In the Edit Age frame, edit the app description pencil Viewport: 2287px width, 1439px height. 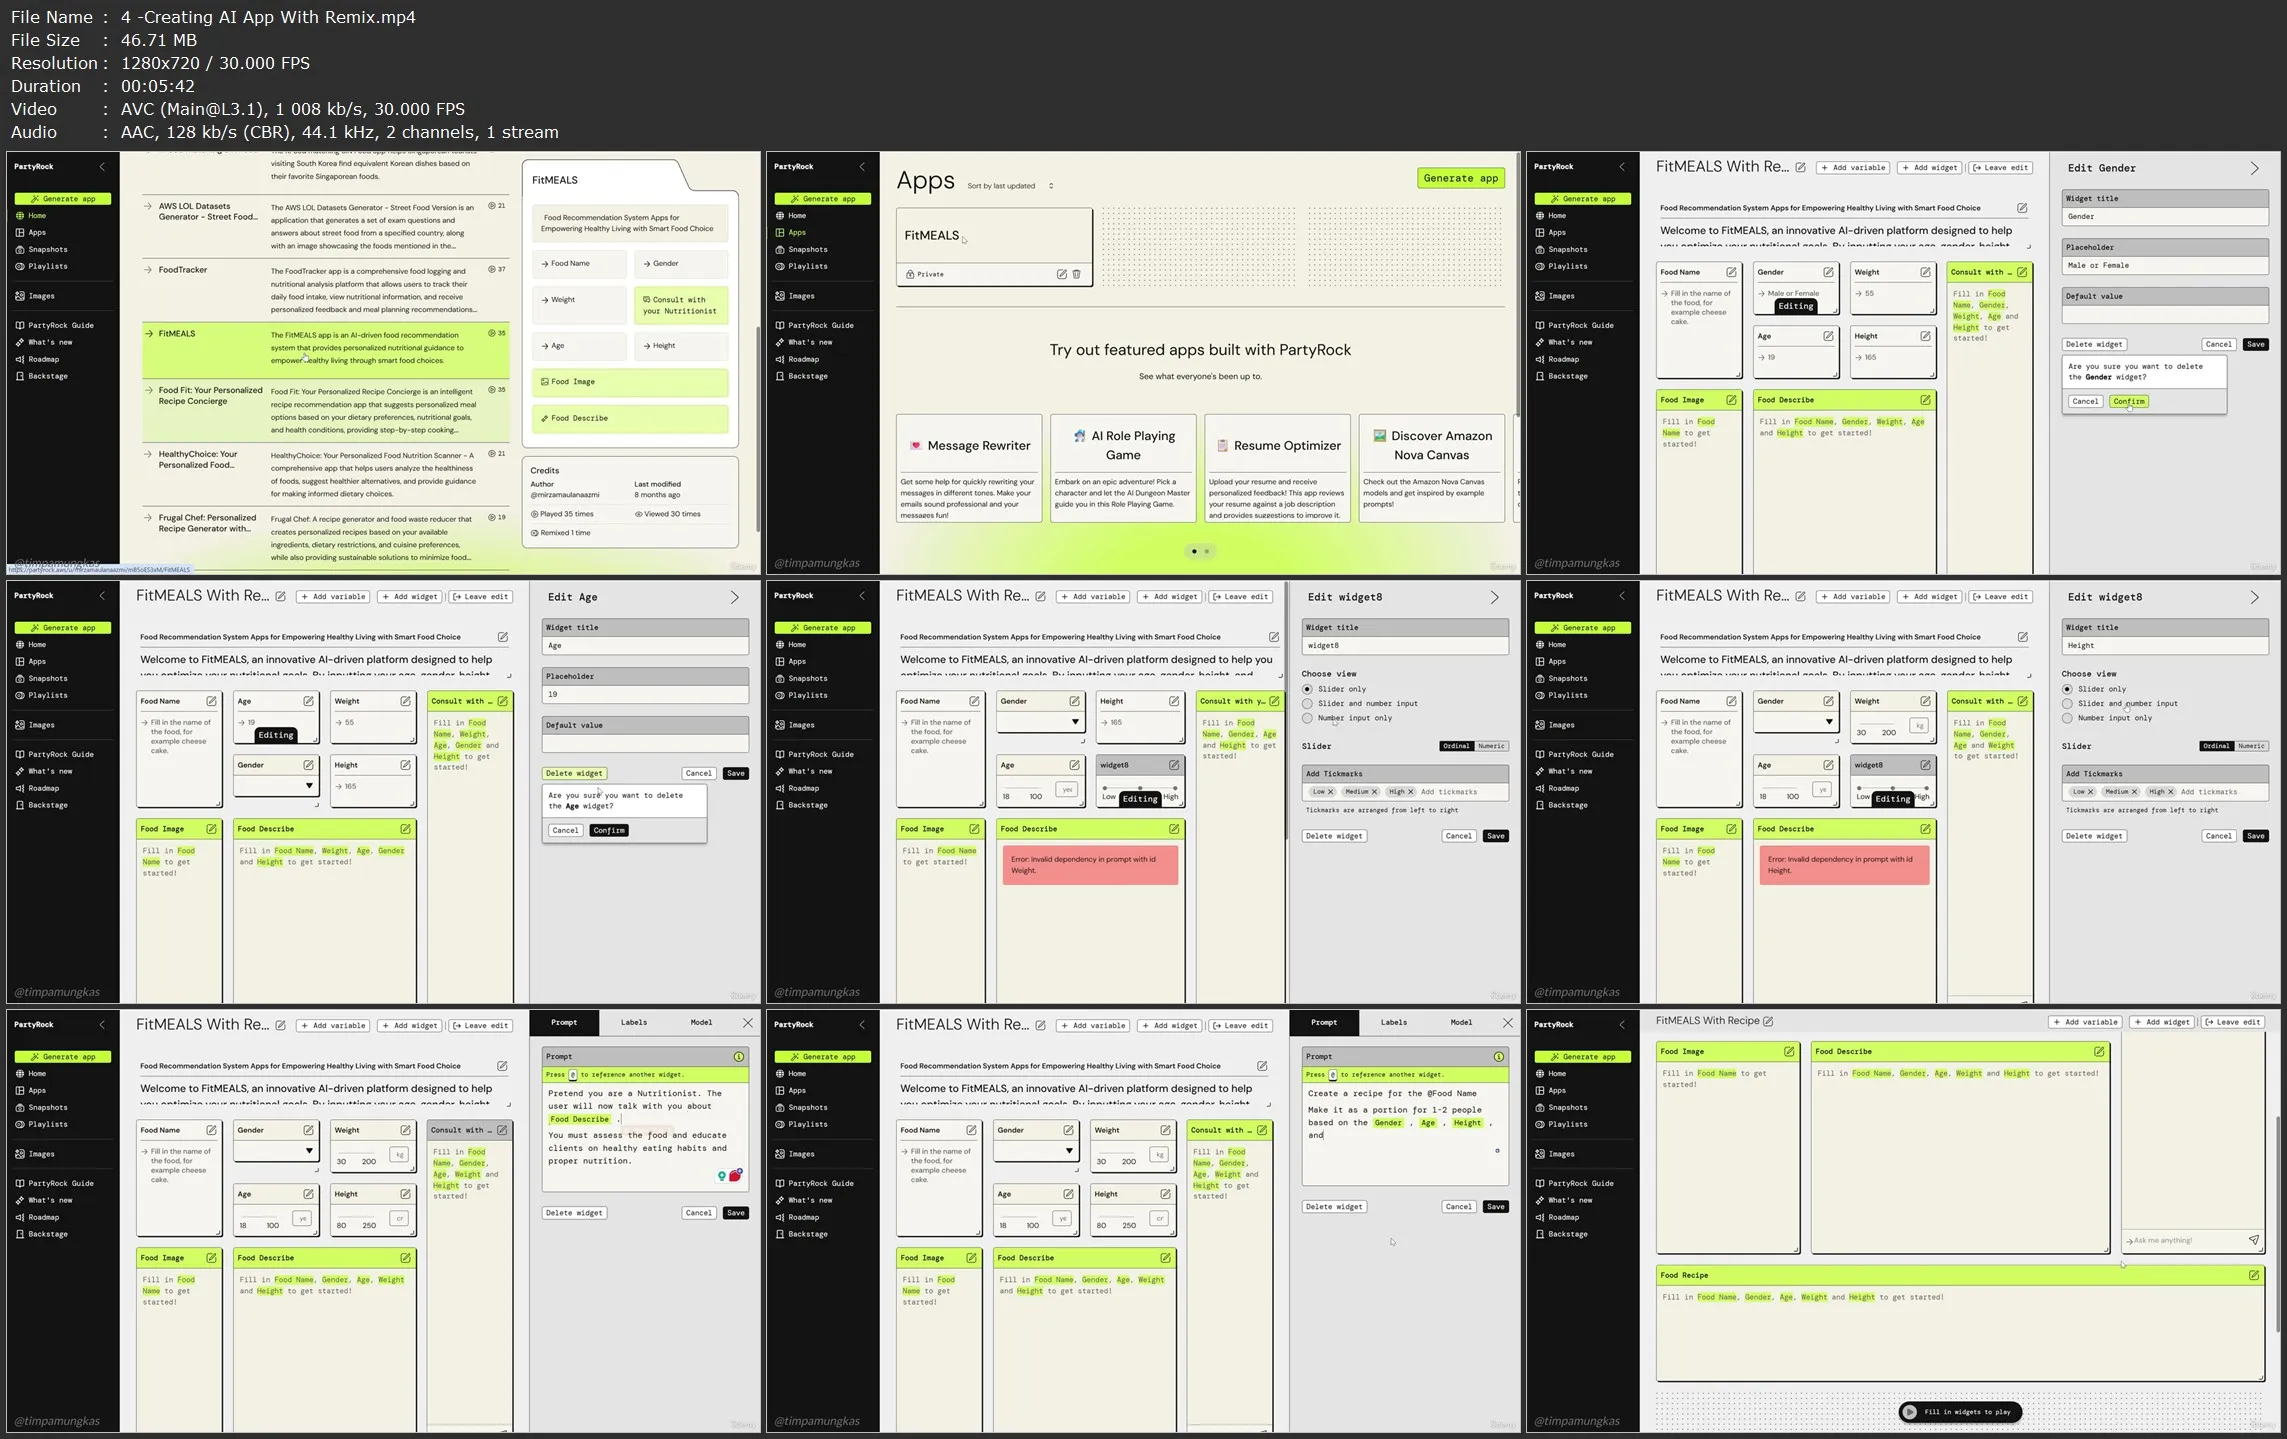(x=502, y=637)
